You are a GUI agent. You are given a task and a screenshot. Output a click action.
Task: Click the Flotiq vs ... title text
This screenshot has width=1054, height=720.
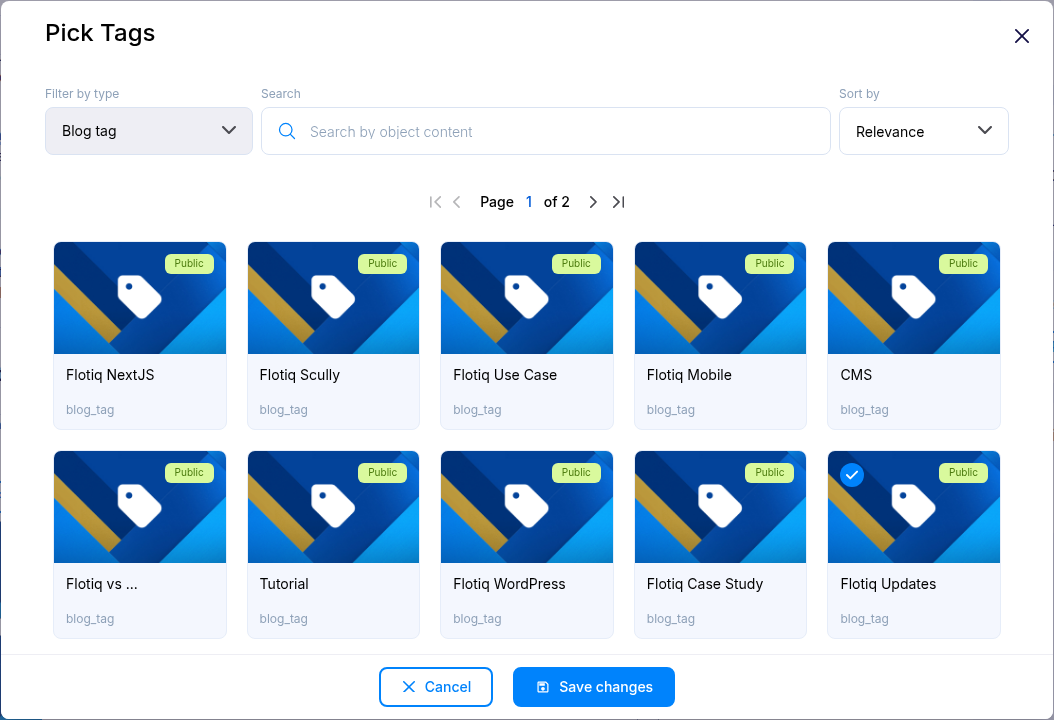(102, 584)
